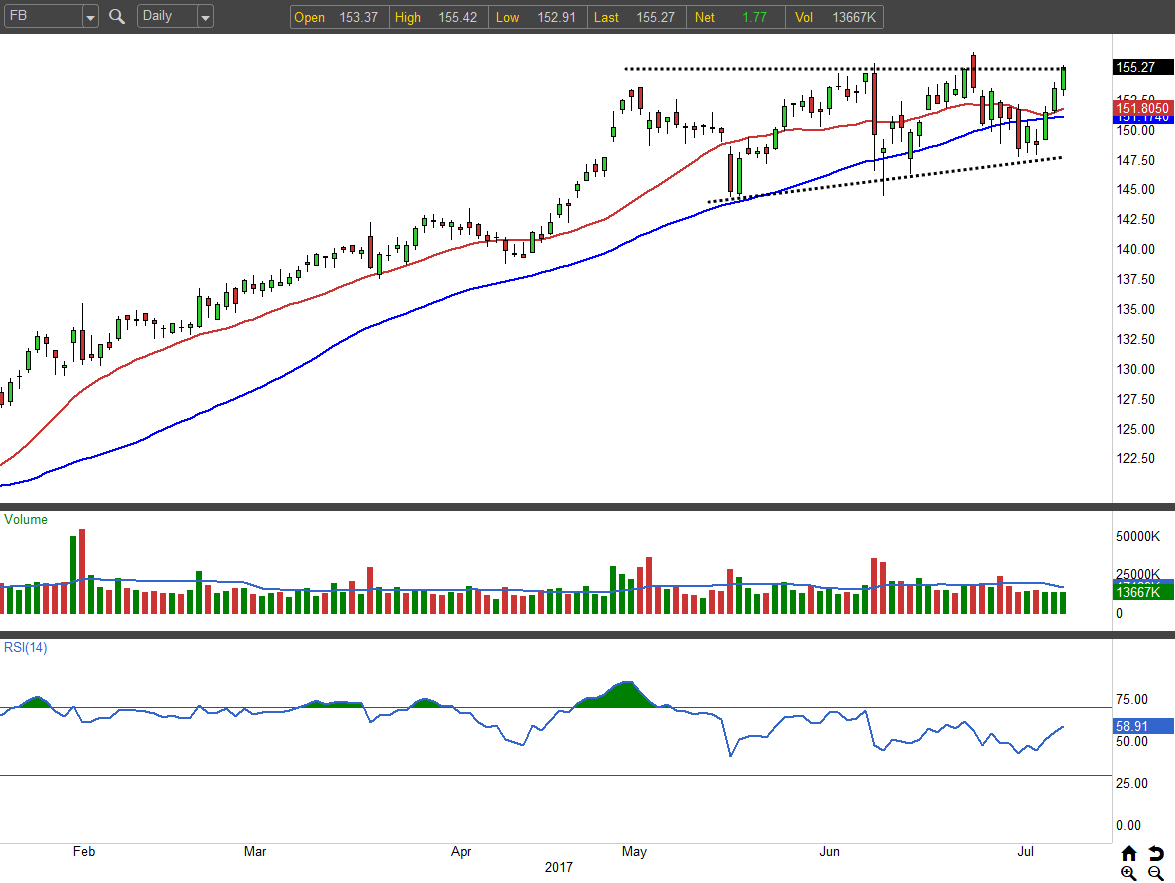Click the Open price field in header
Screen dimensions: 1175x883
(336, 17)
